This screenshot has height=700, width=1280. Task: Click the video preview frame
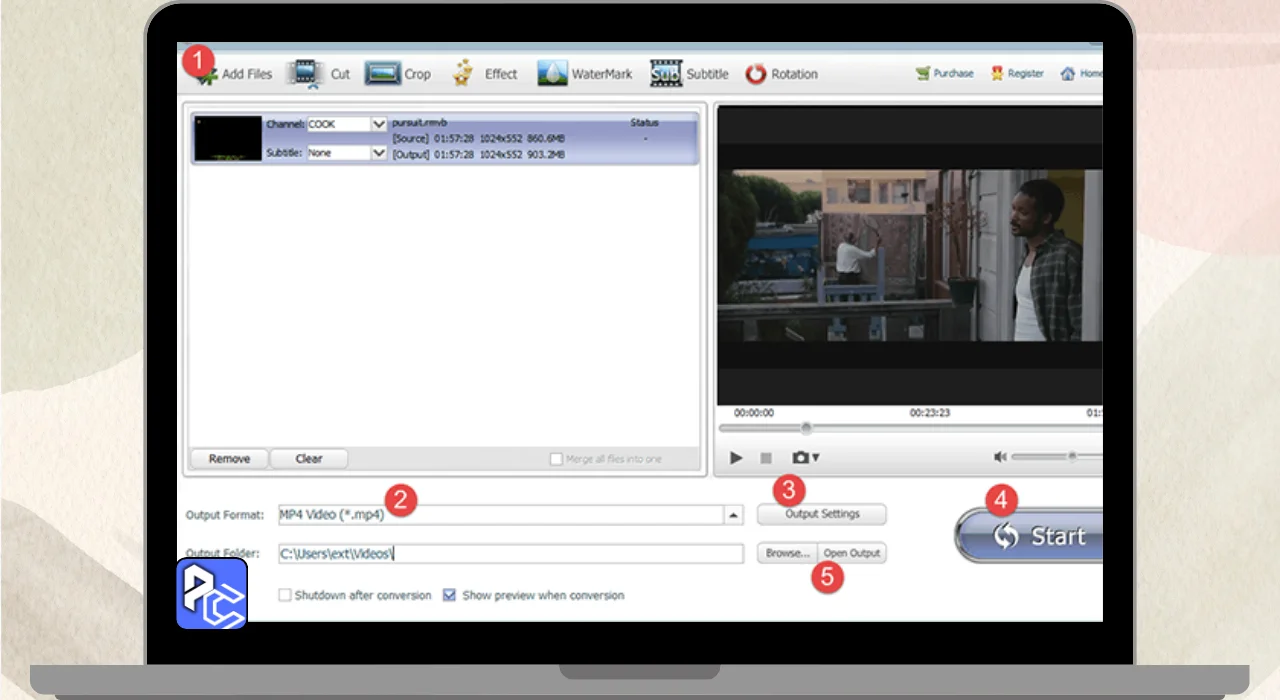910,256
